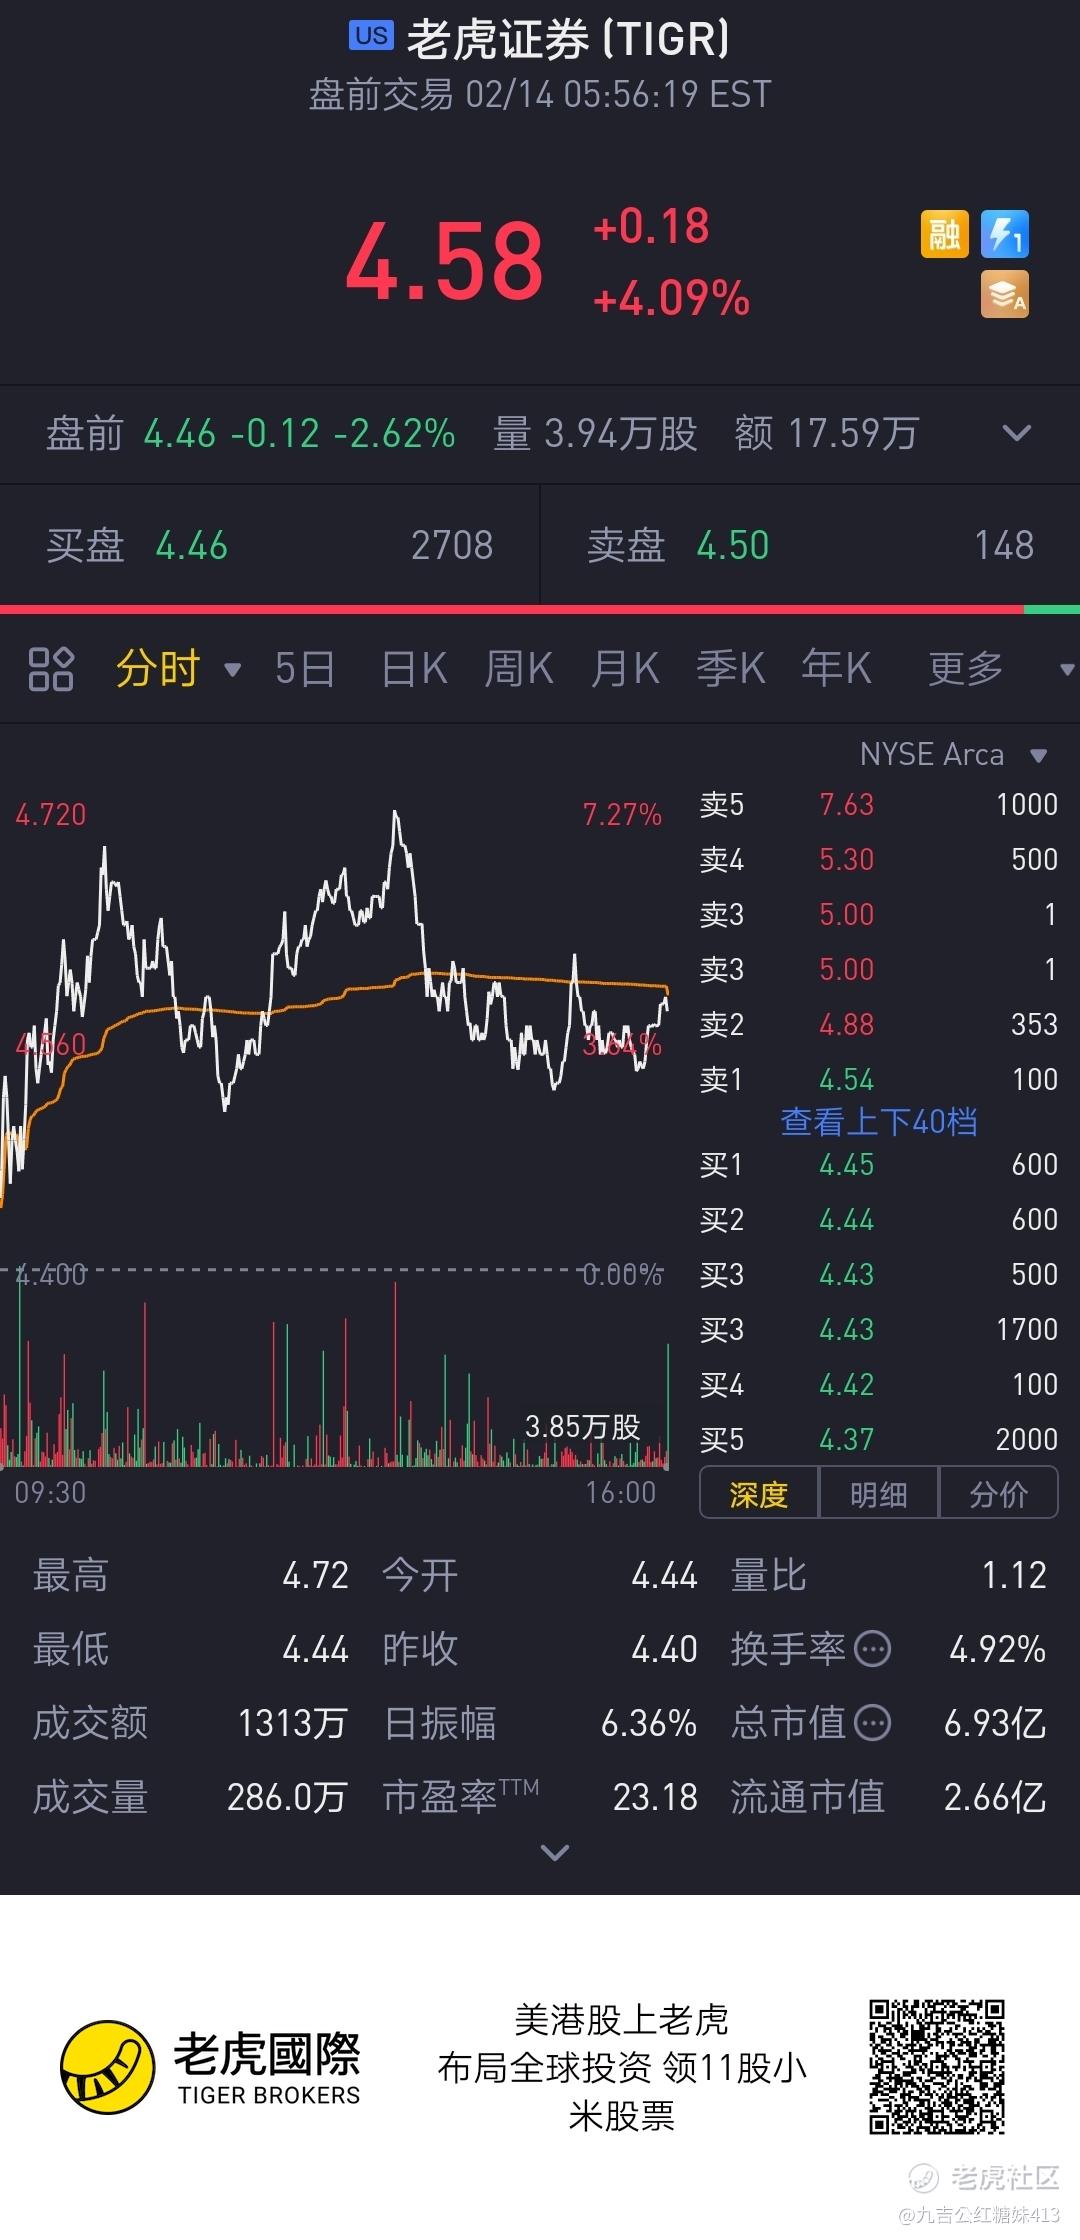Tap the 老虎证券 (TIGR) stock title
The width and height of the screenshot is (1080, 2240).
pos(568,39)
